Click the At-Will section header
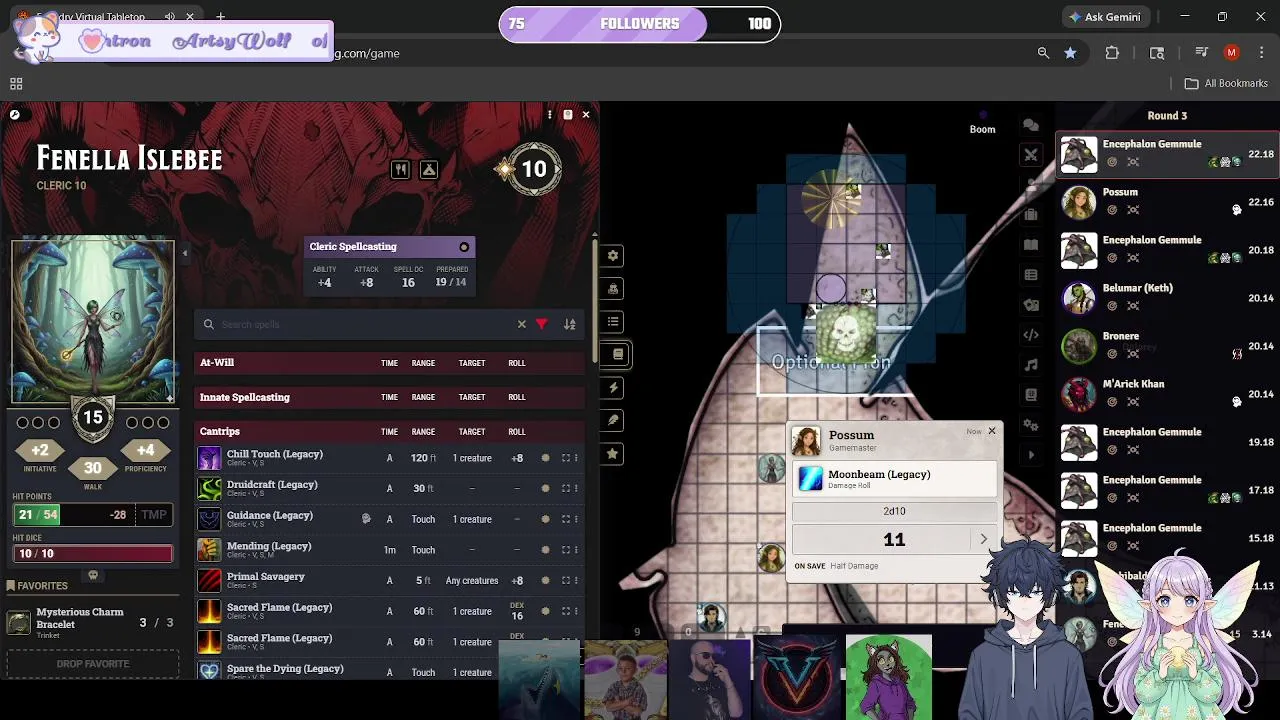This screenshot has height=720, width=1280. click(x=390, y=363)
